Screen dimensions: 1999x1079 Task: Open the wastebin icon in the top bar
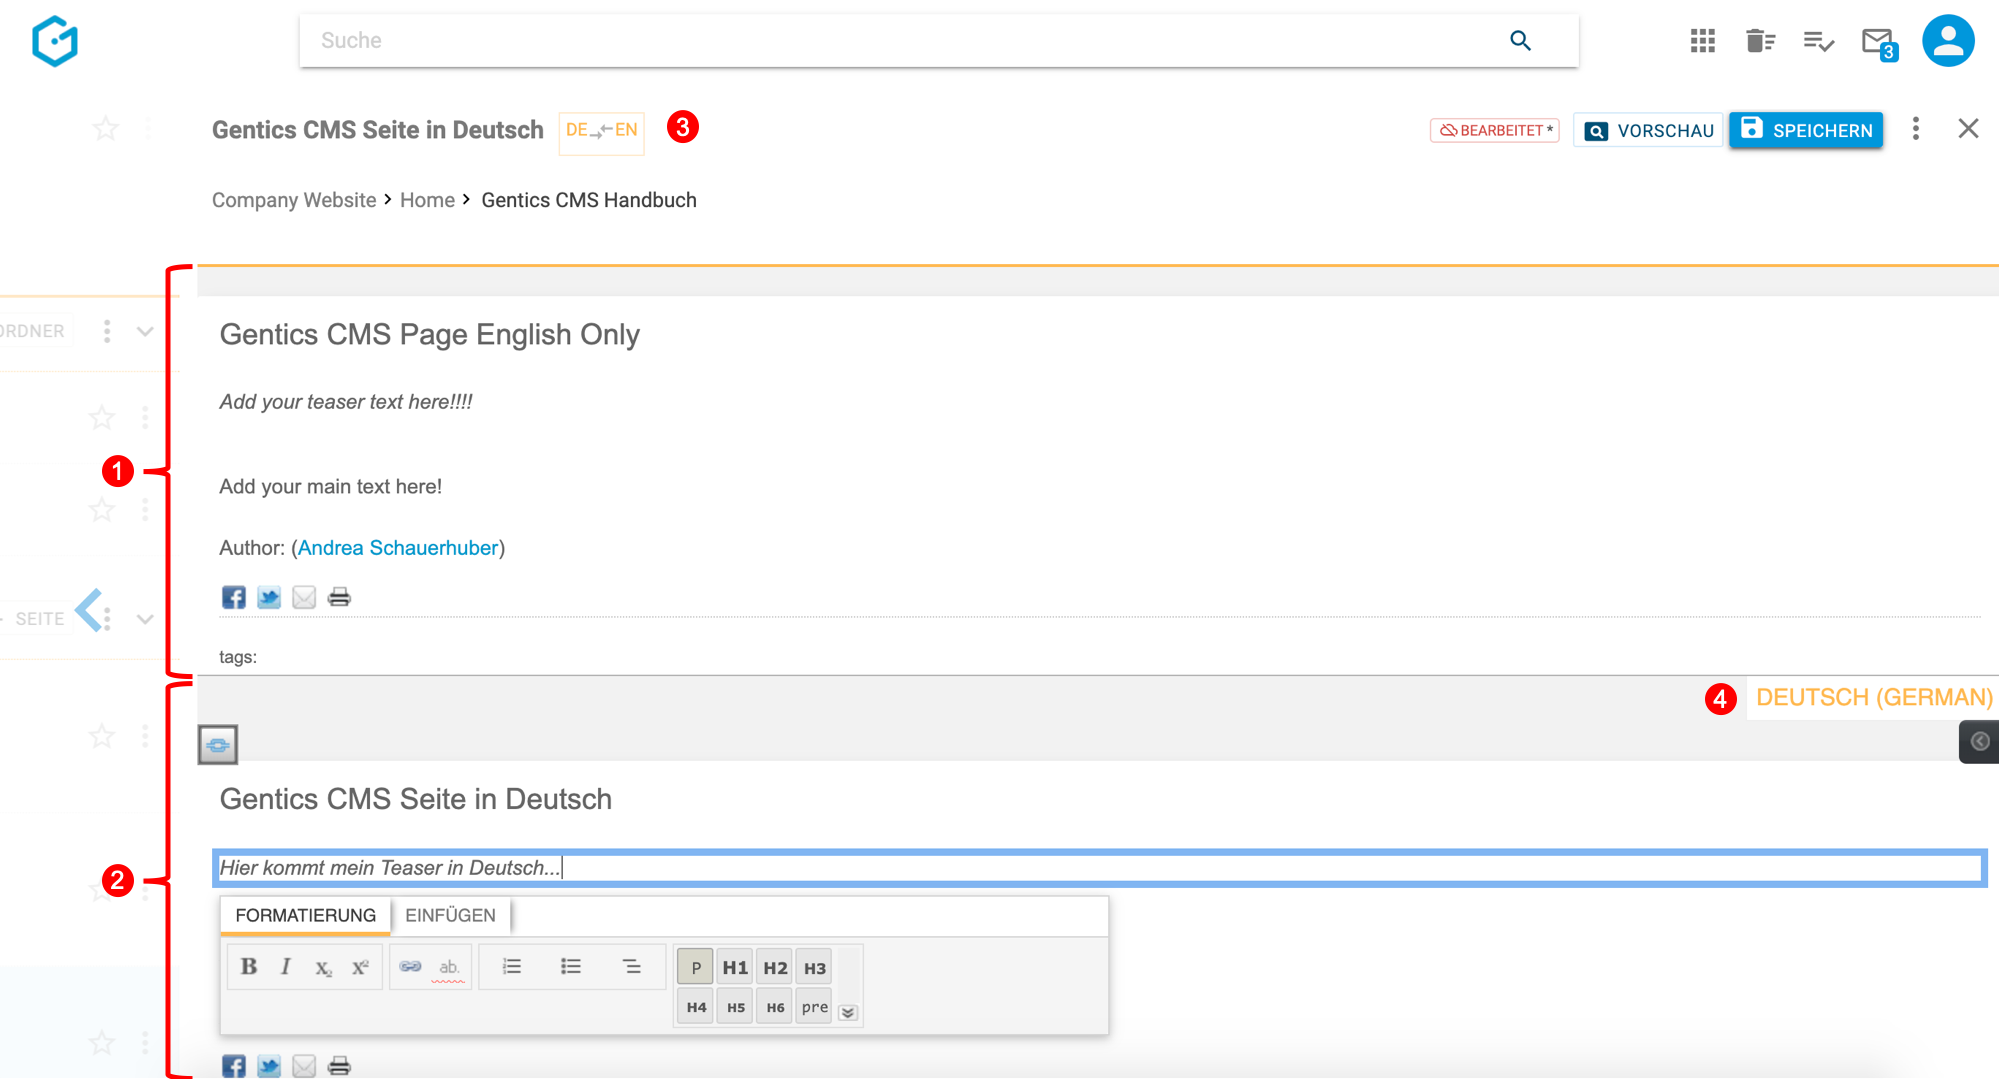(1760, 41)
